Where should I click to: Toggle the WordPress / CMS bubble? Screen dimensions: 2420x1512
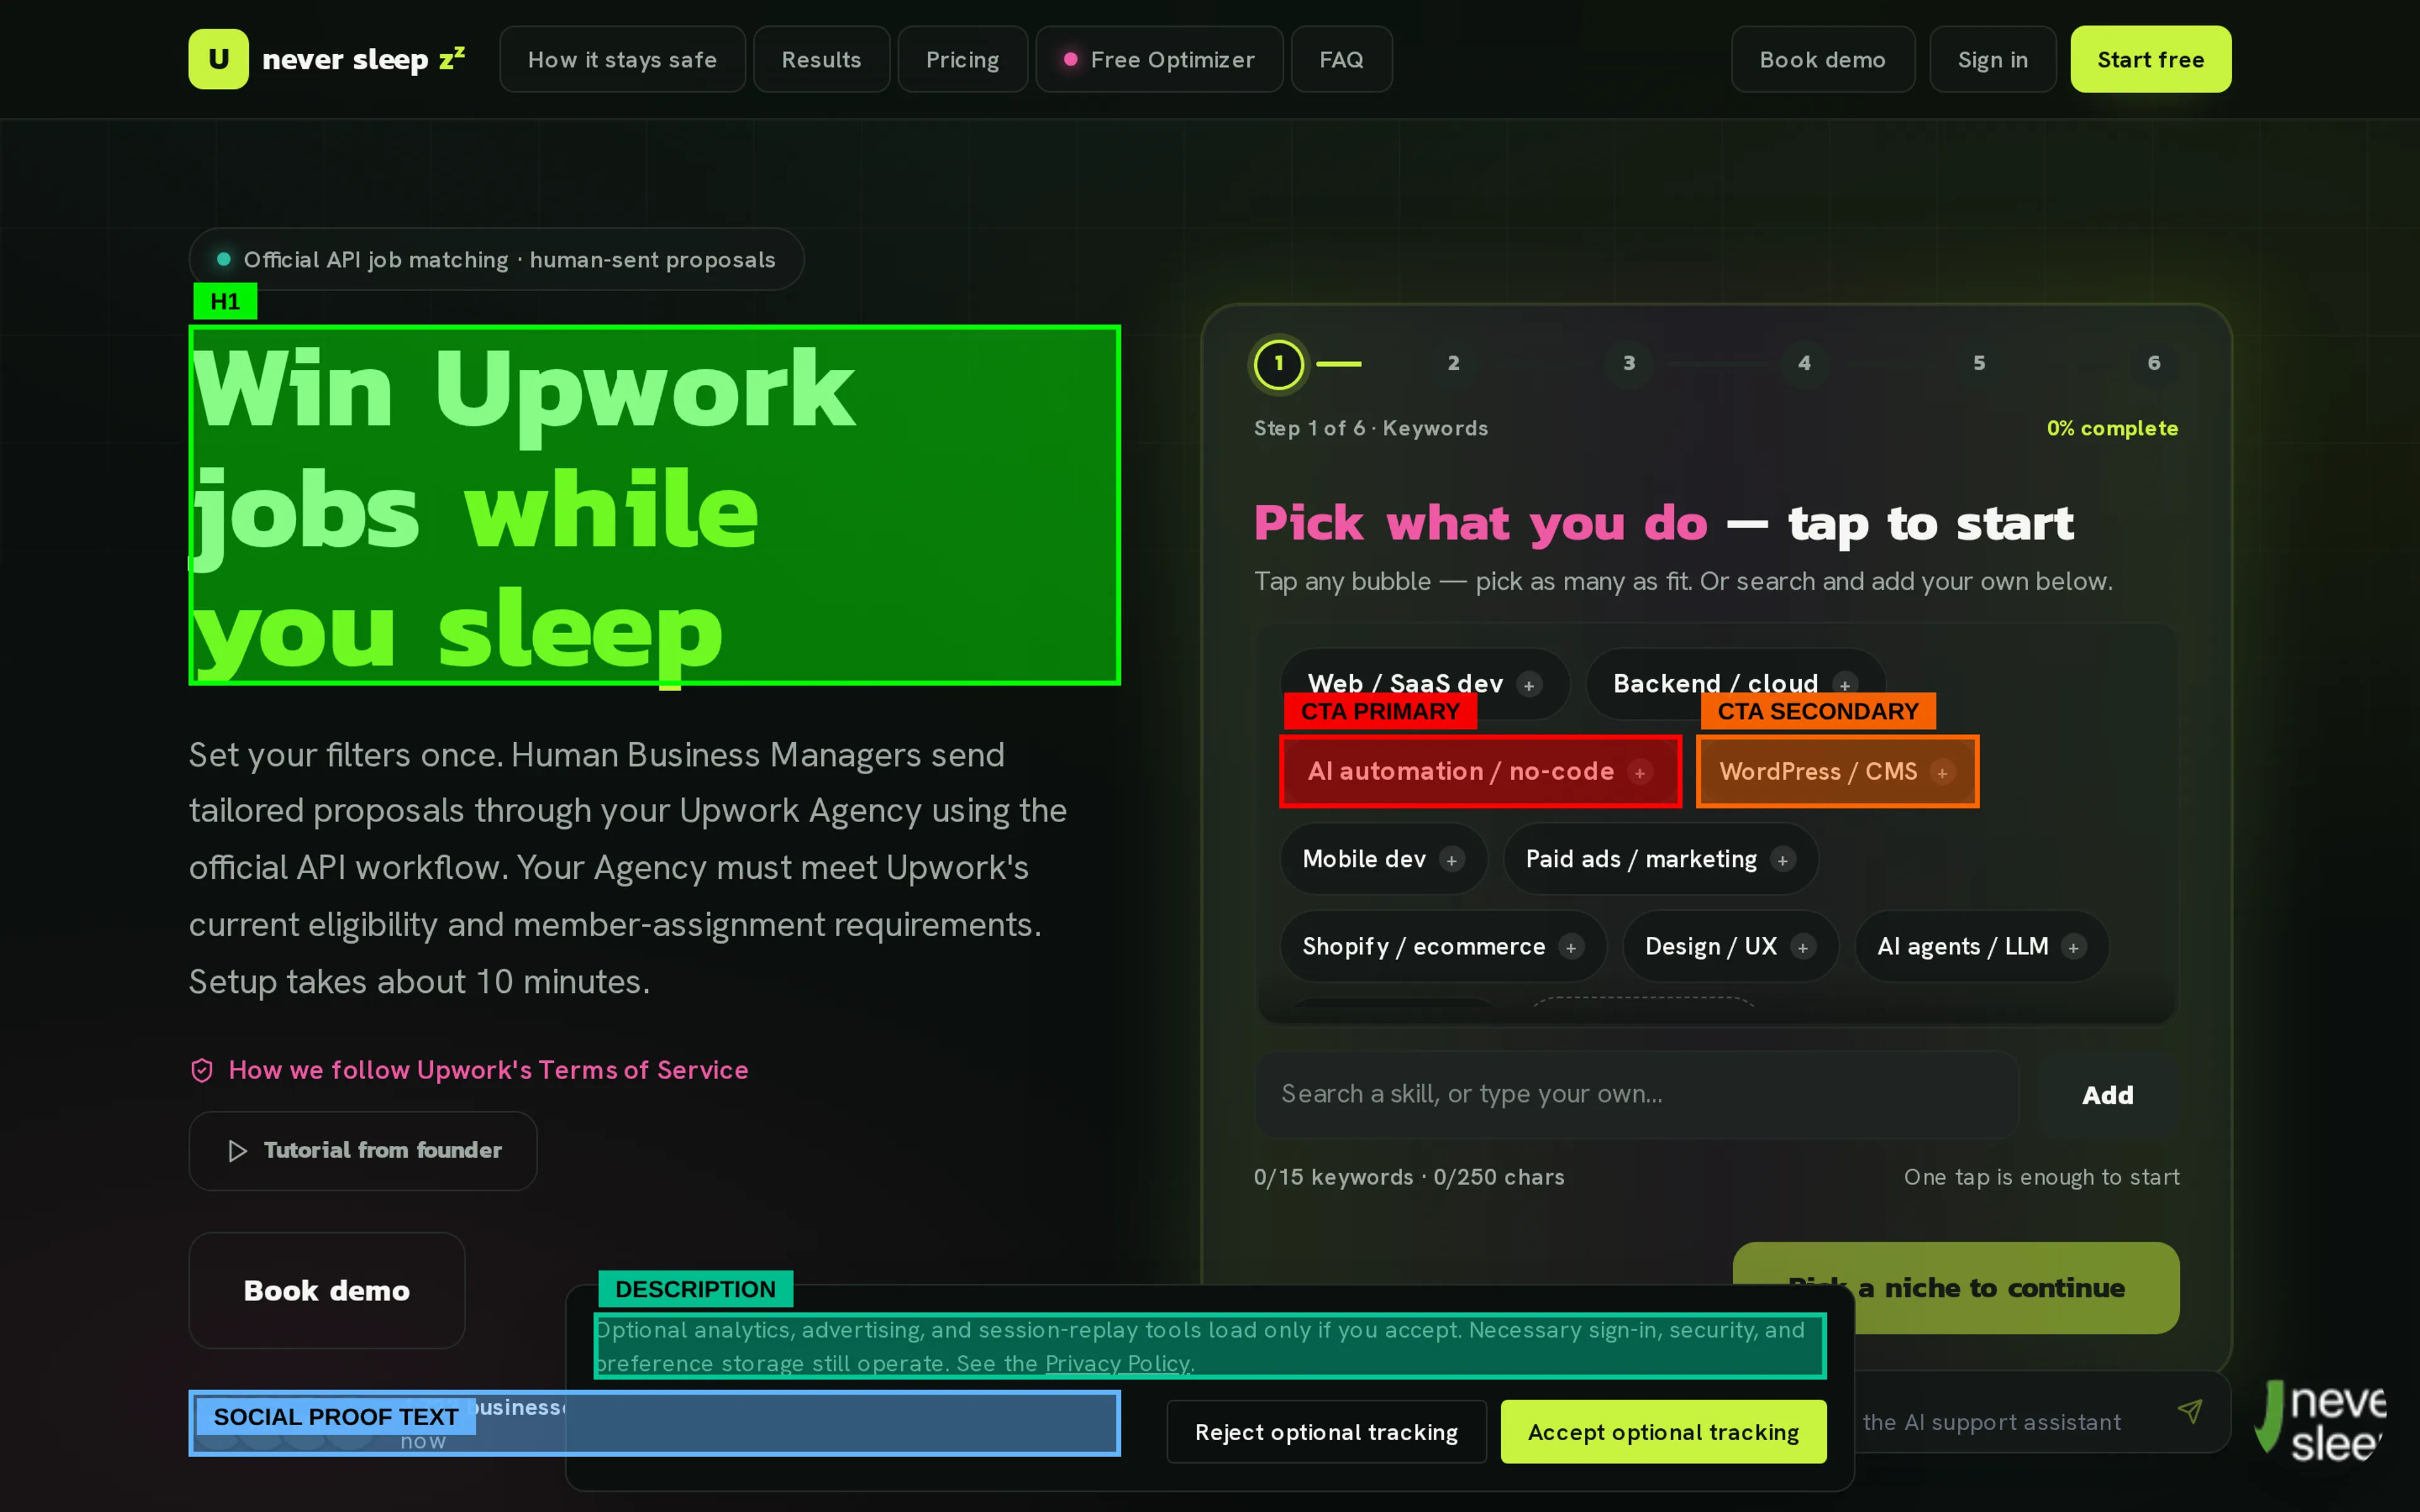coord(1837,772)
